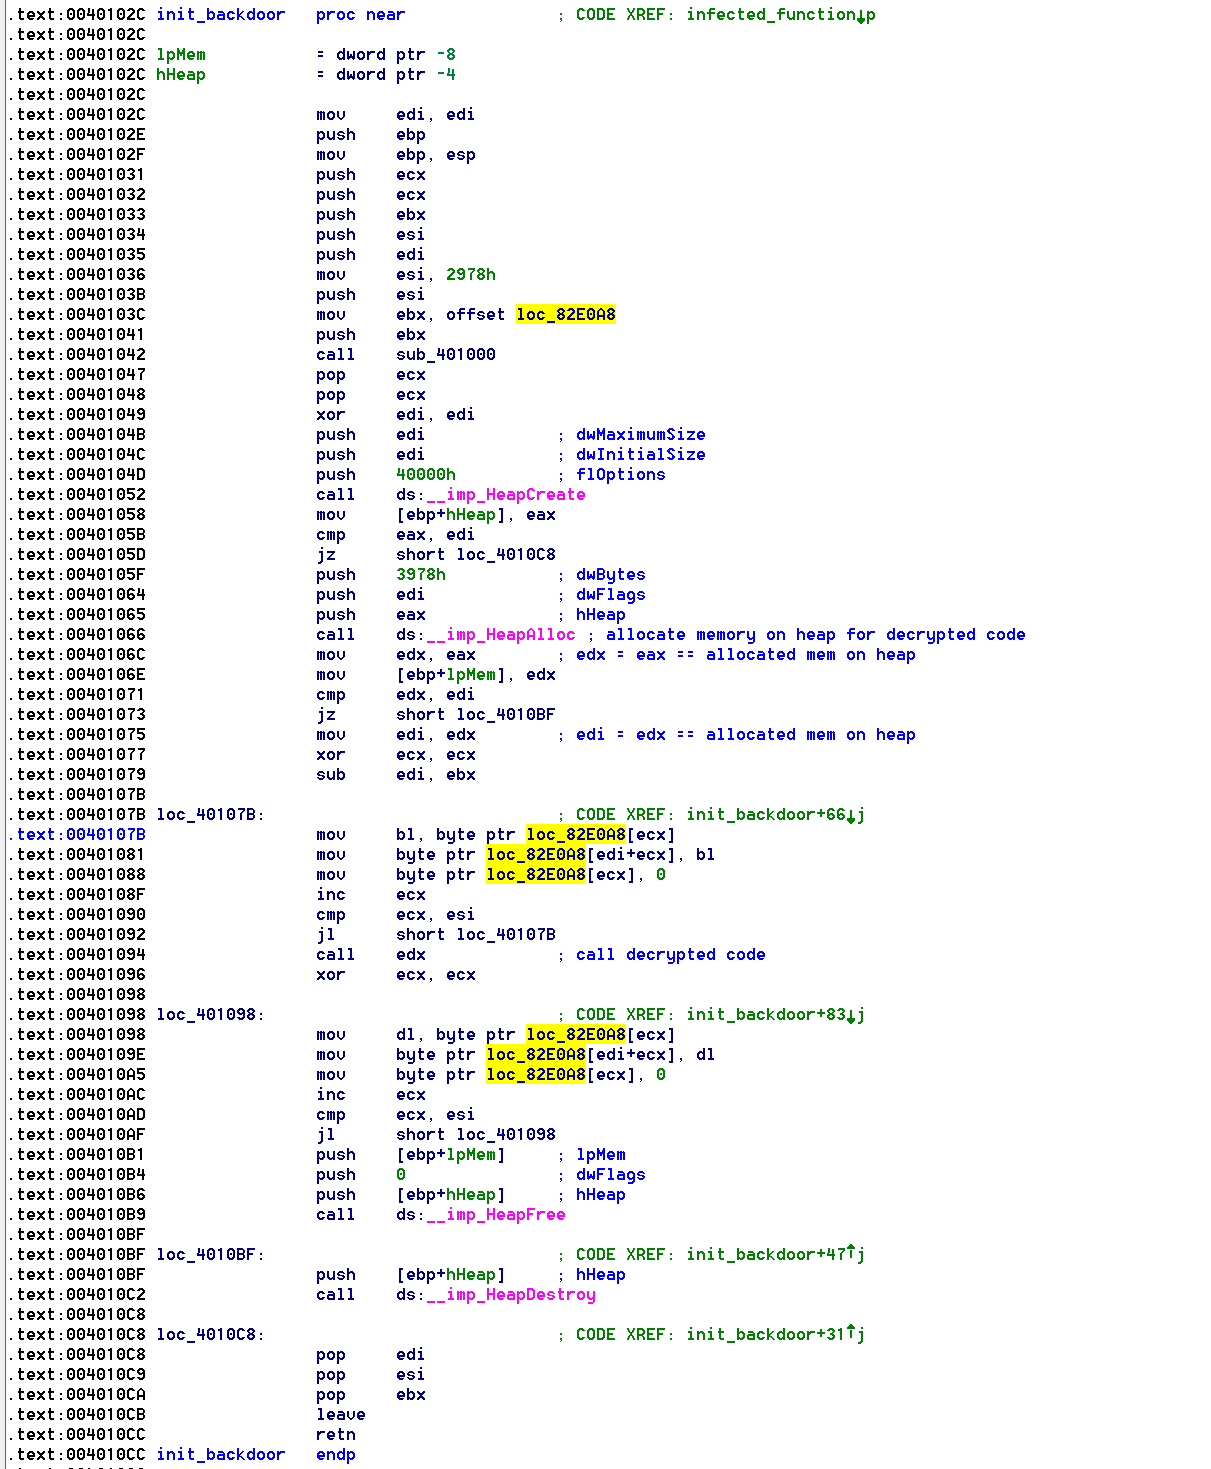The width and height of the screenshot is (1211, 1469).
Task: Select the dwBytes value 3978h
Action: coord(420,575)
